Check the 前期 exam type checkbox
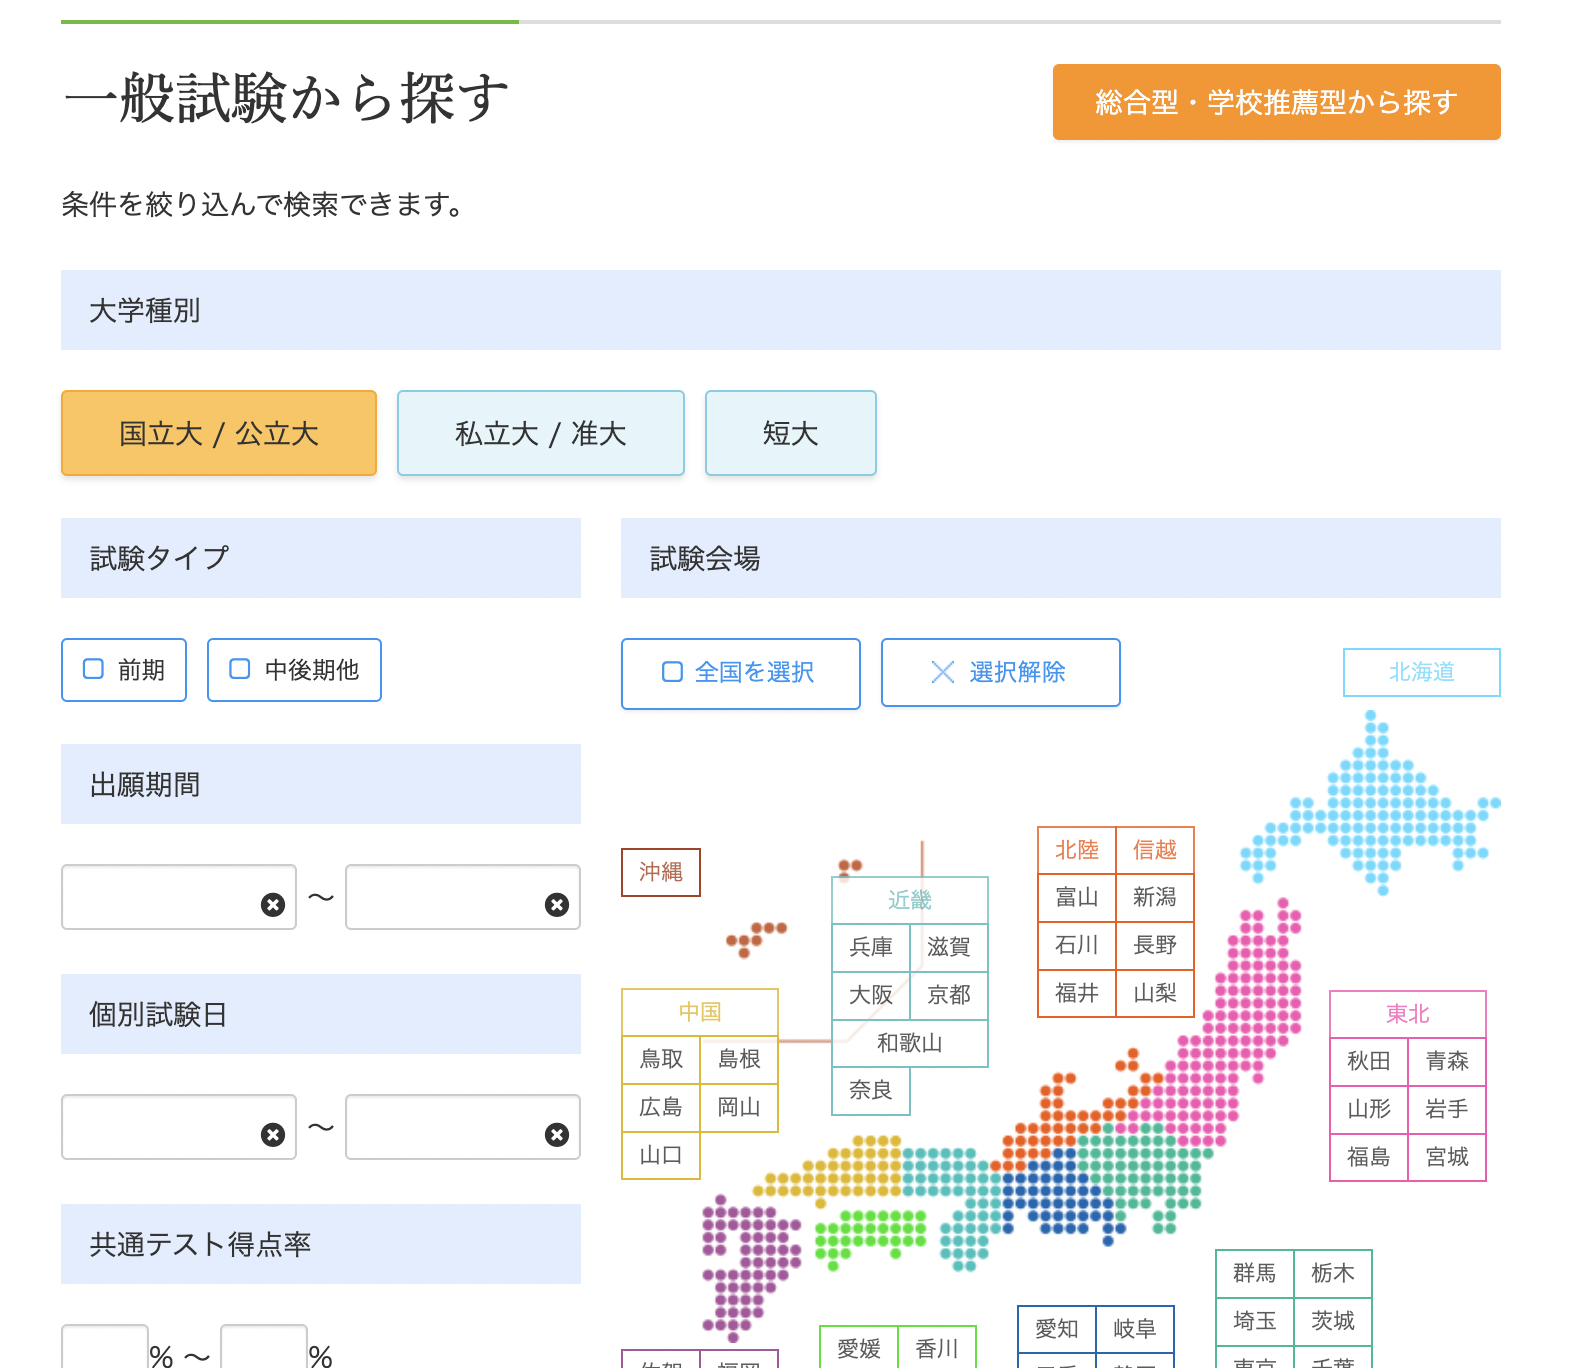1570x1368 pixels. coord(94,669)
